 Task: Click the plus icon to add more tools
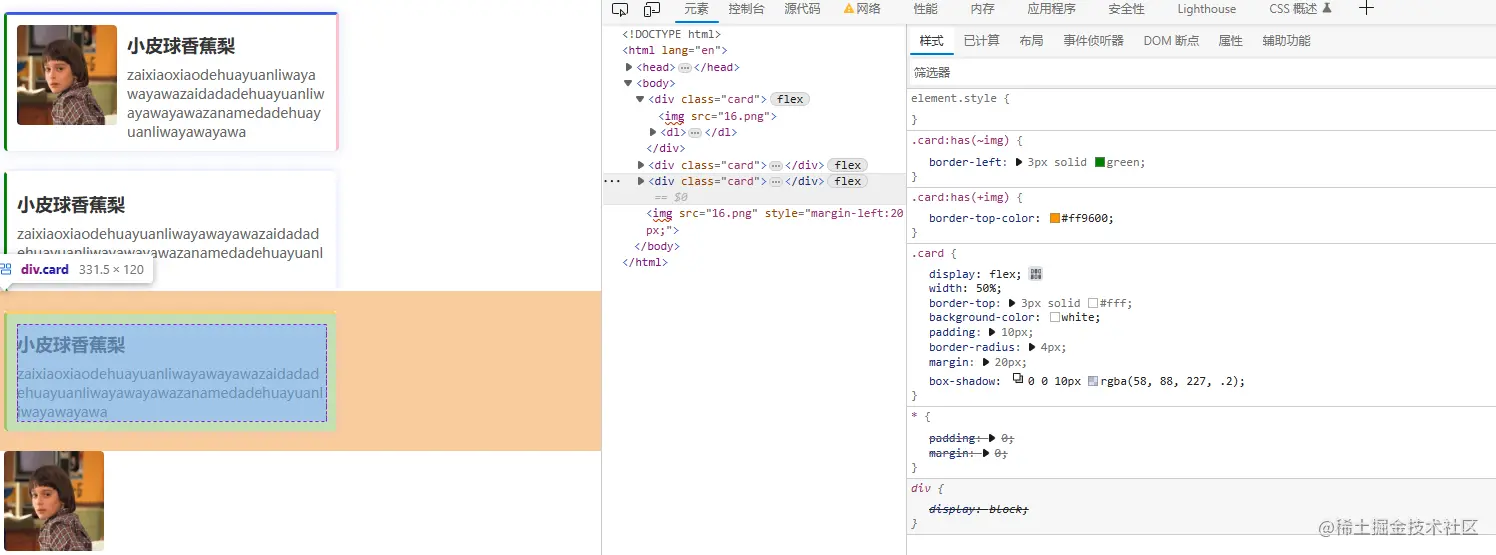[1366, 8]
